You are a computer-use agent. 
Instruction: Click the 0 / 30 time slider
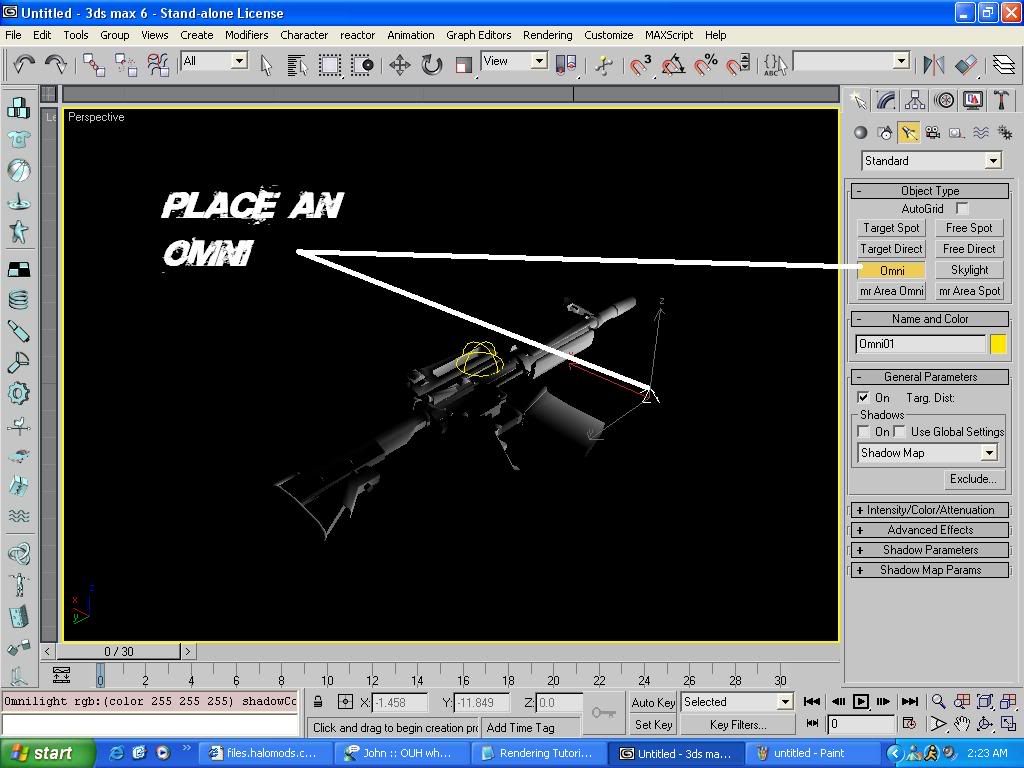(x=118, y=652)
